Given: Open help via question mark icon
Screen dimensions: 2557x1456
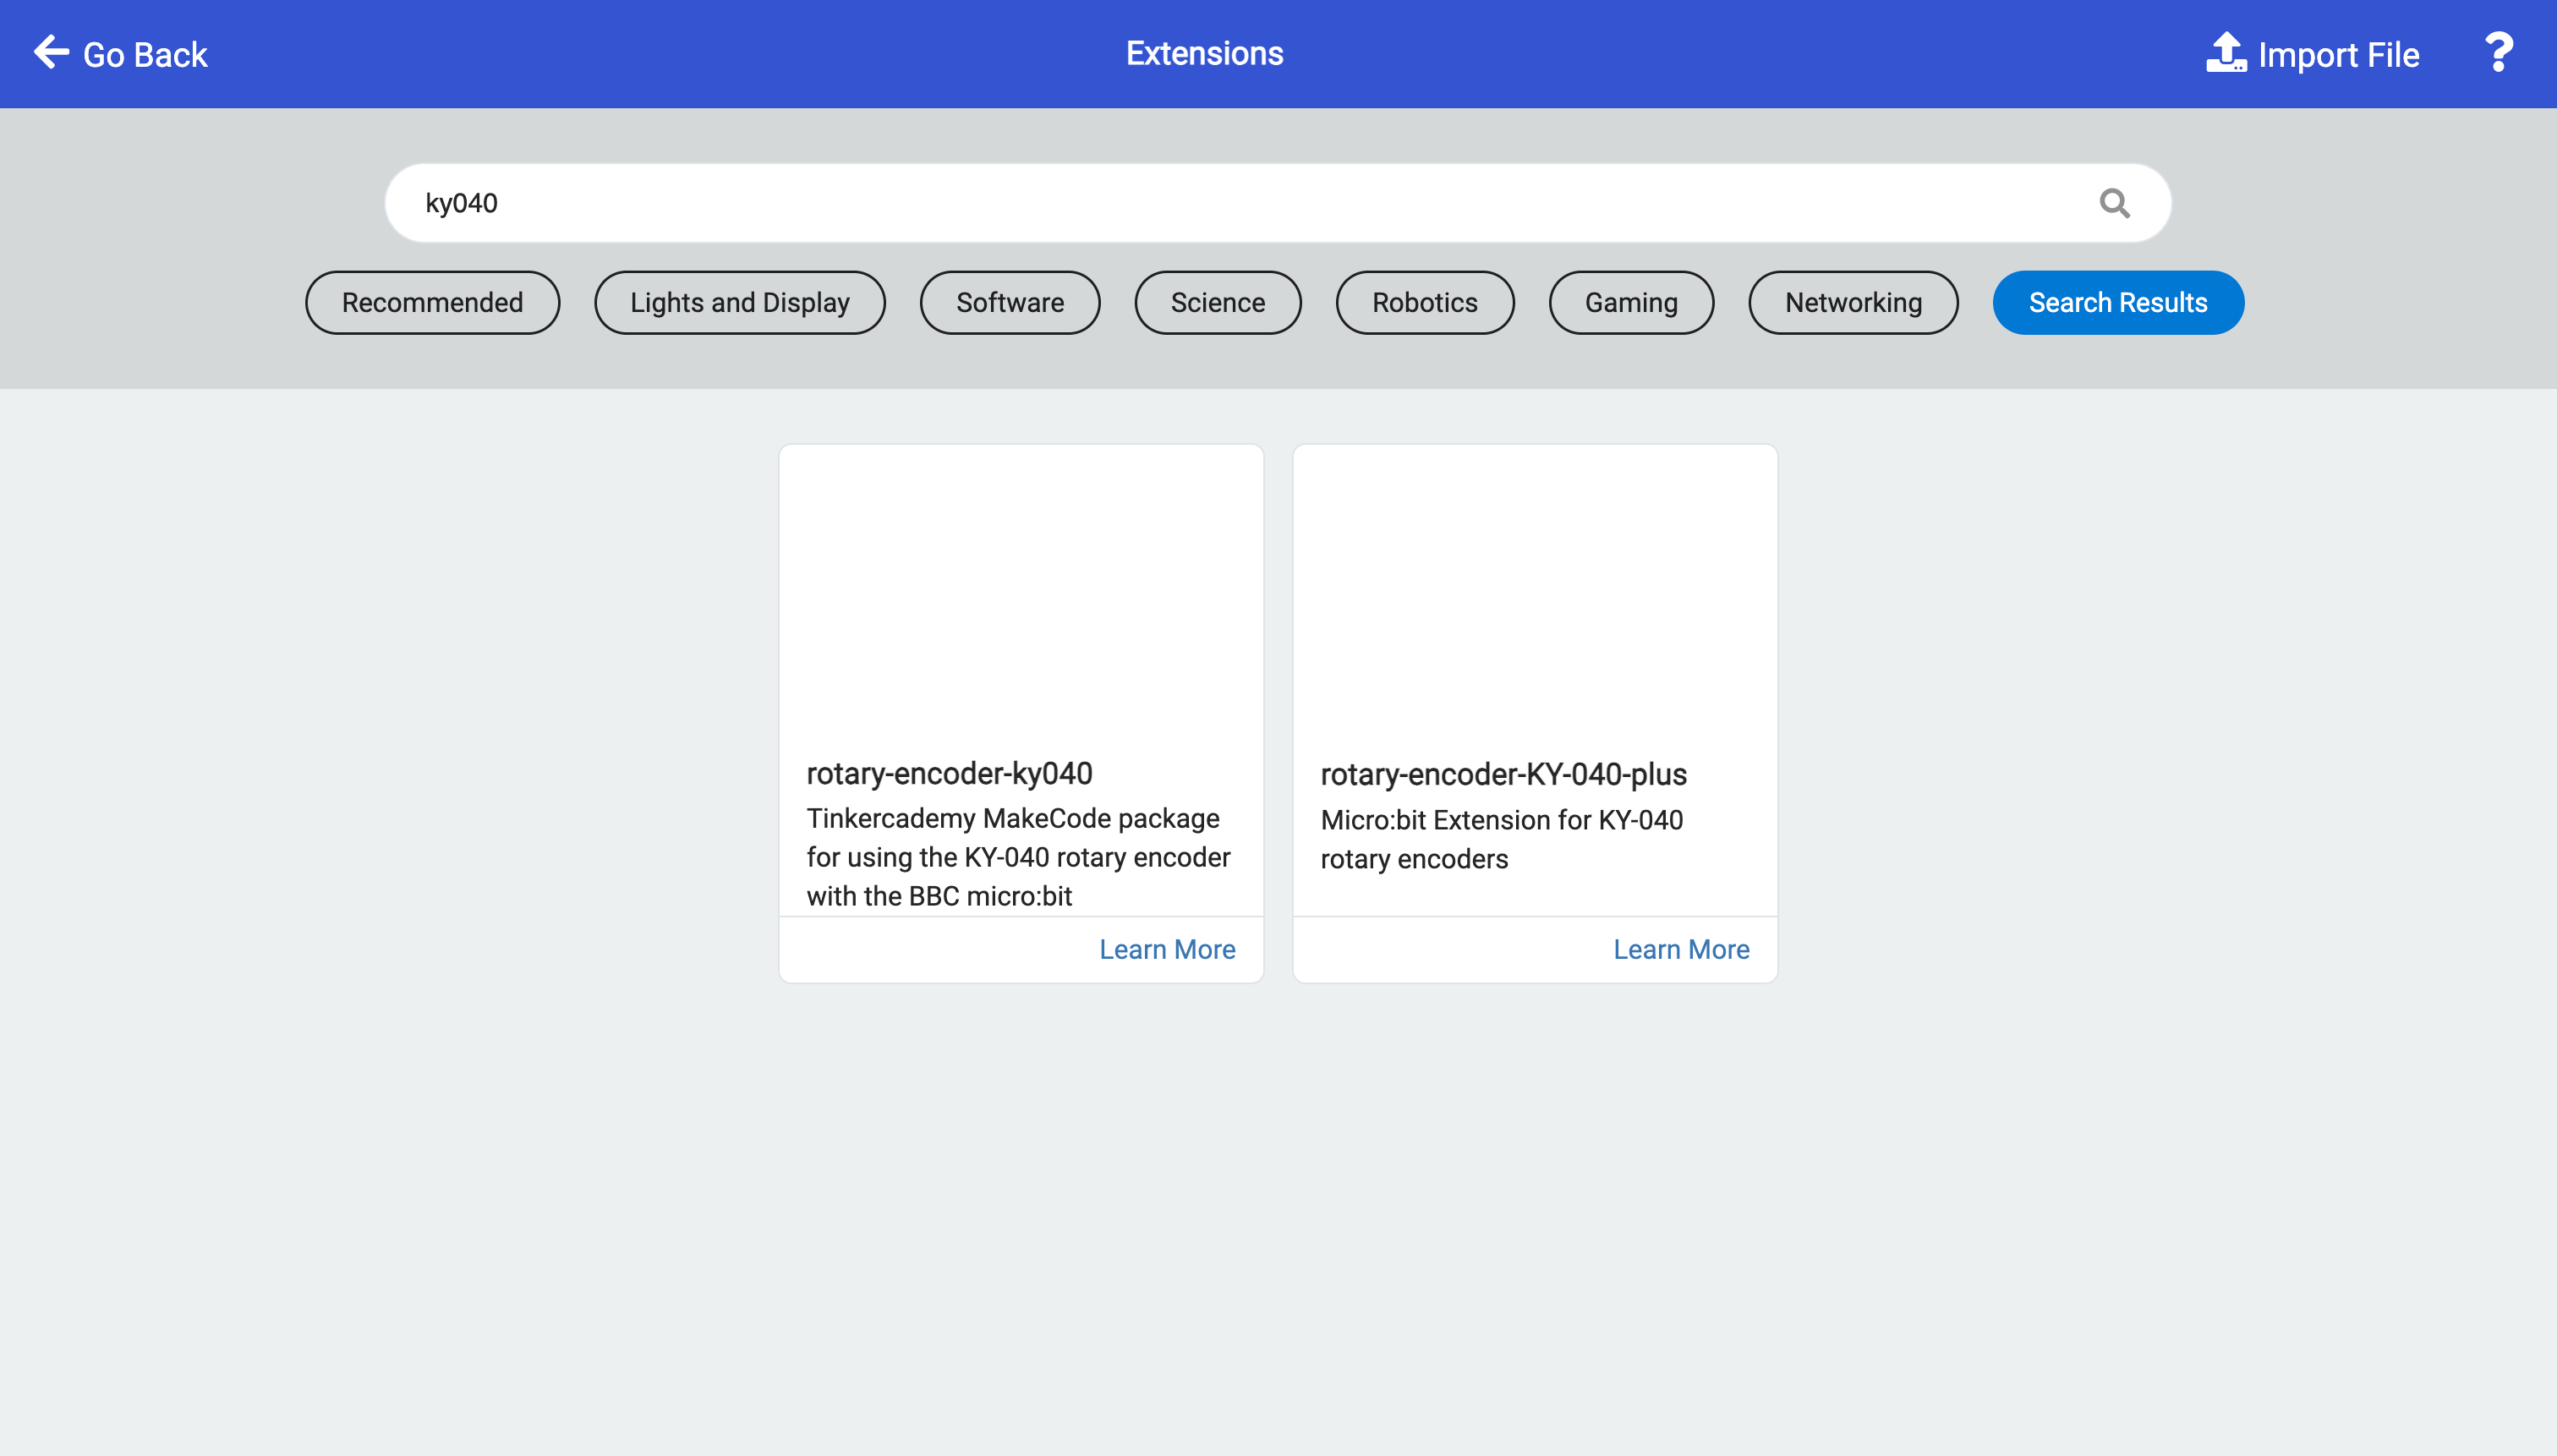Looking at the screenshot, I should coord(2499,53).
